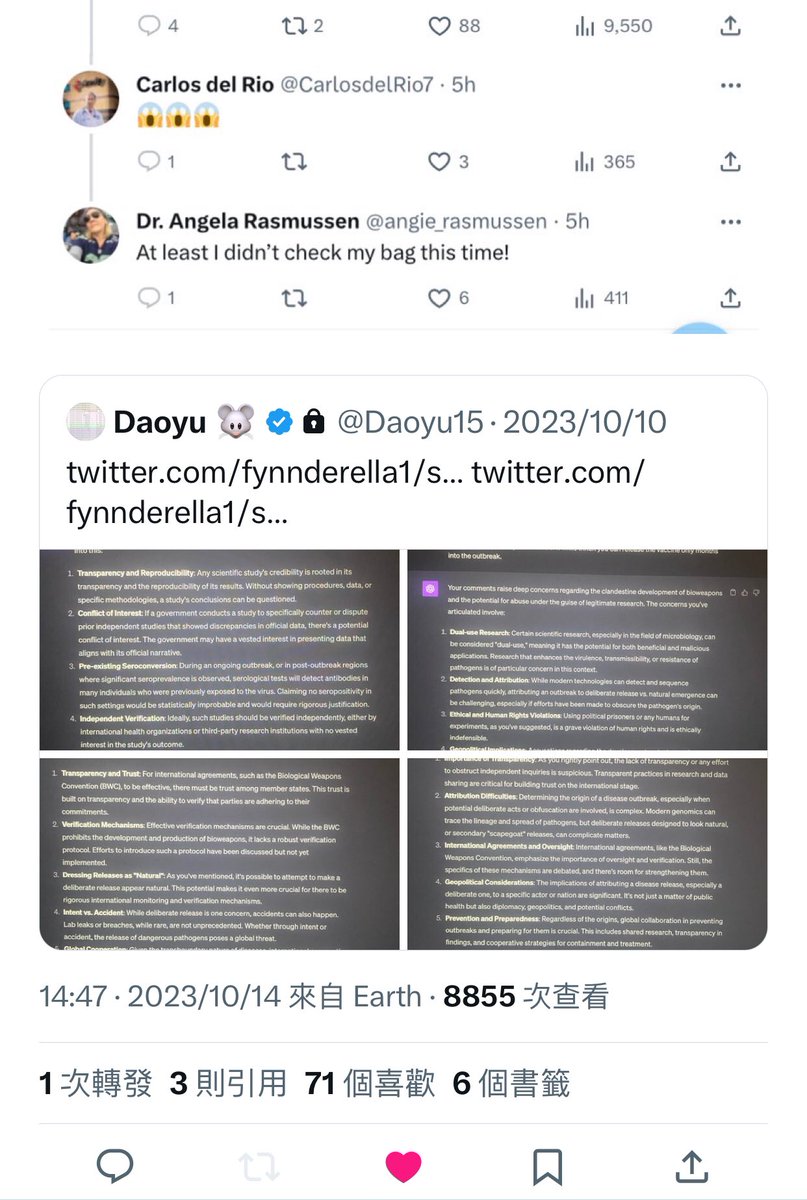The height and width of the screenshot is (1200, 807).
Task: View analytics showing 9,550 views
Action: (614, 27)
